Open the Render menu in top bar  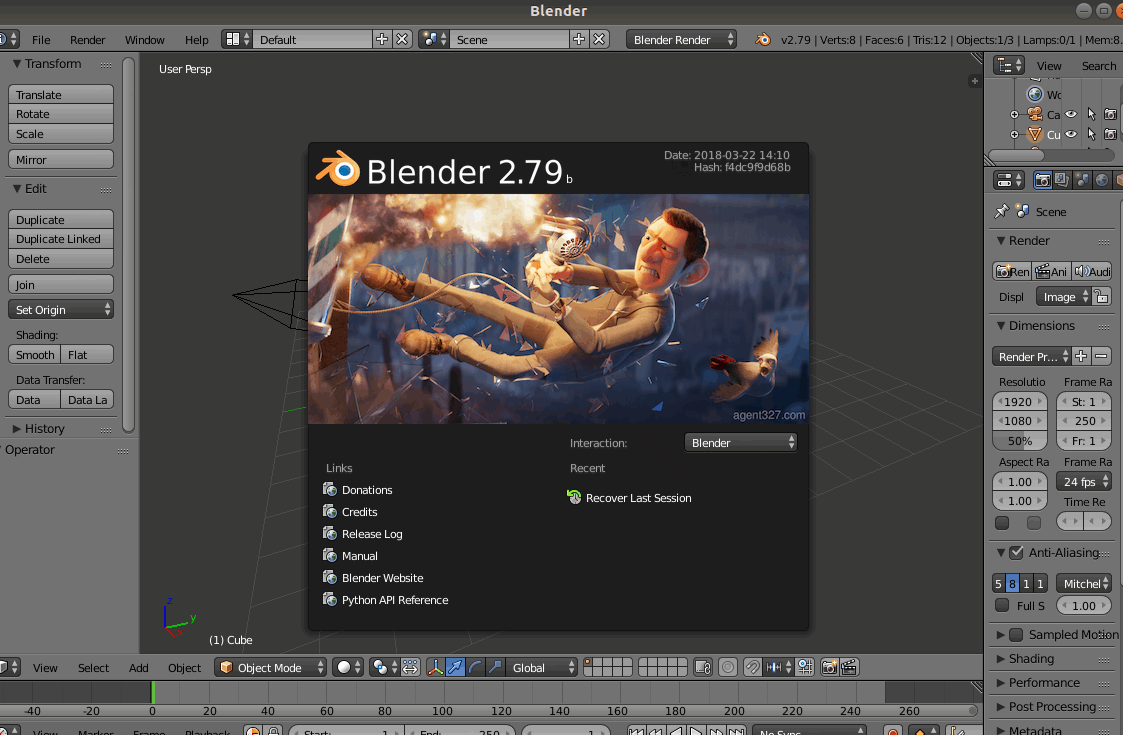coord(87,39)
